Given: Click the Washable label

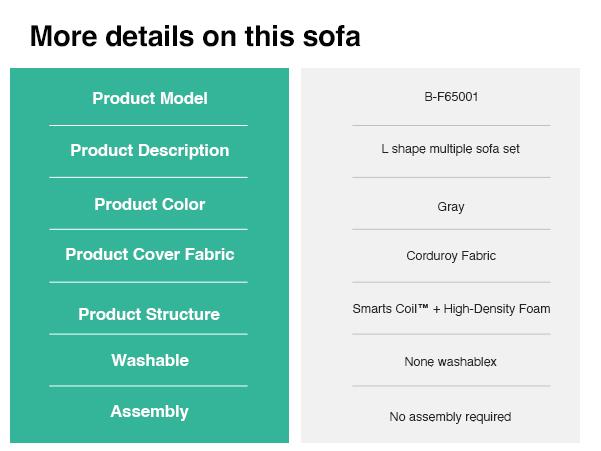Looking at the screenshot, I should (x=150, y=360).
